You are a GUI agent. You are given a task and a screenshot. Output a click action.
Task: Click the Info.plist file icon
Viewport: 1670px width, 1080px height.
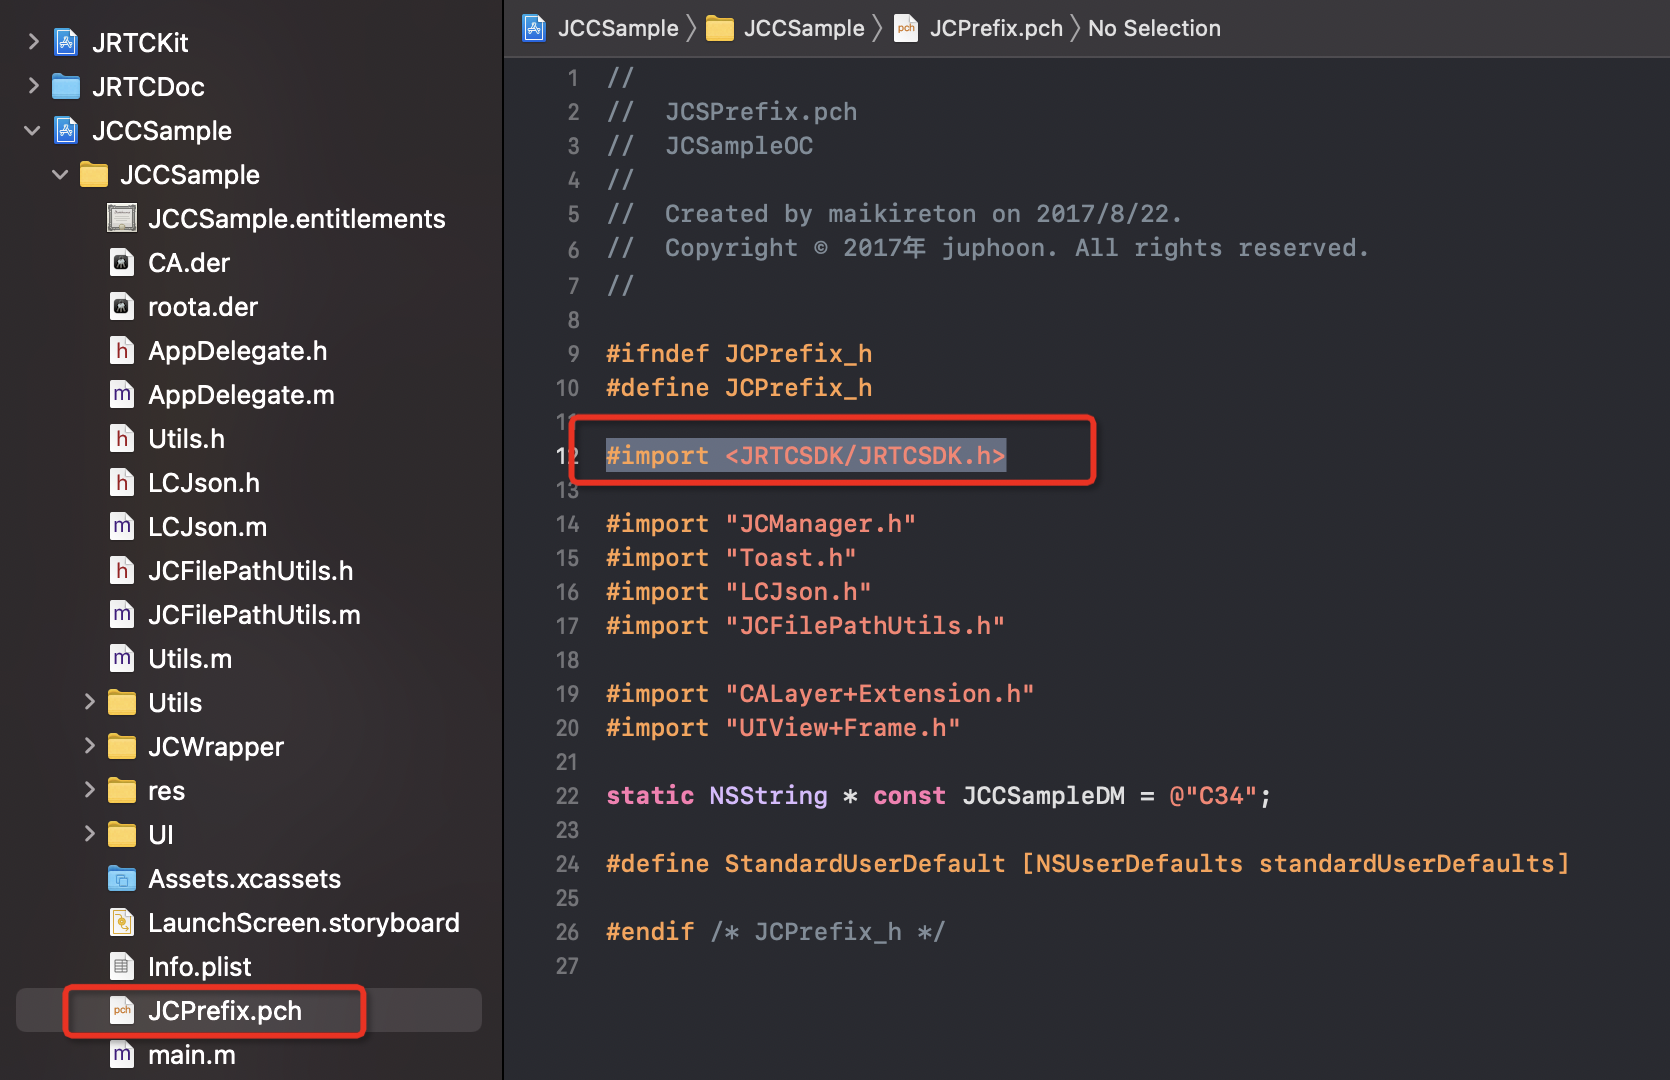122,966
